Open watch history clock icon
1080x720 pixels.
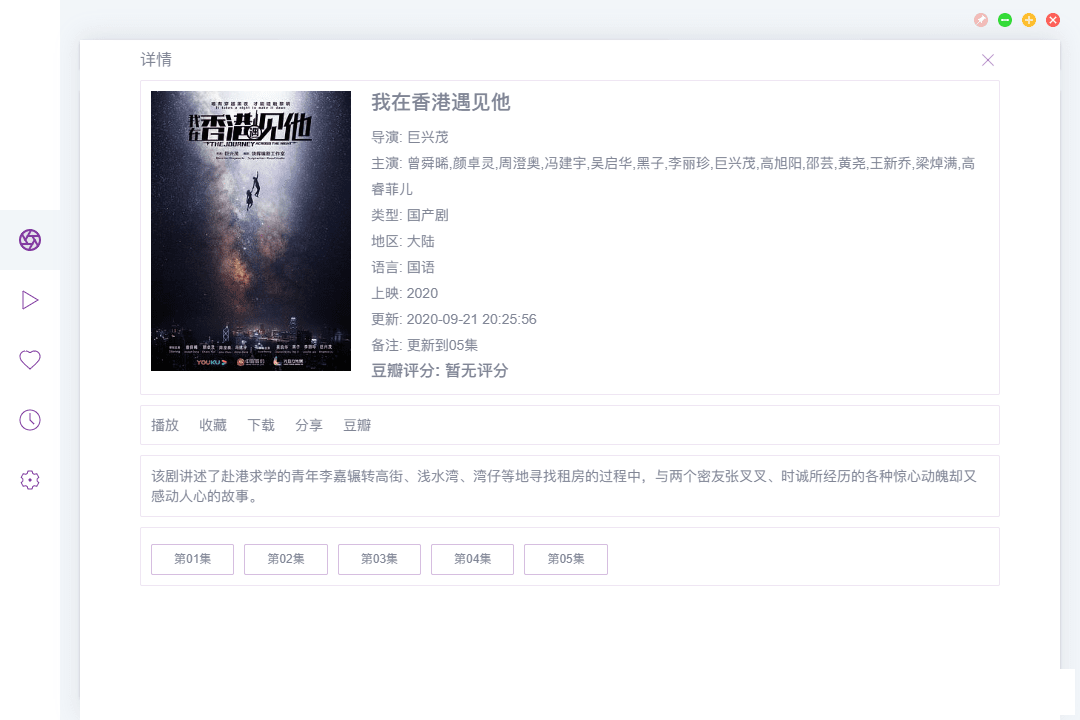(30, 420)
